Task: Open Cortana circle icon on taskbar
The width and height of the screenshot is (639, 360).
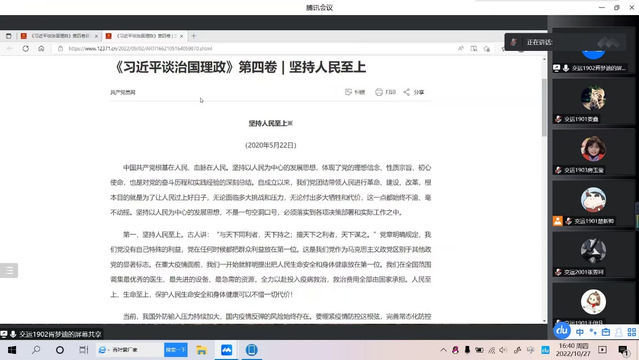Action: (60, 350)
